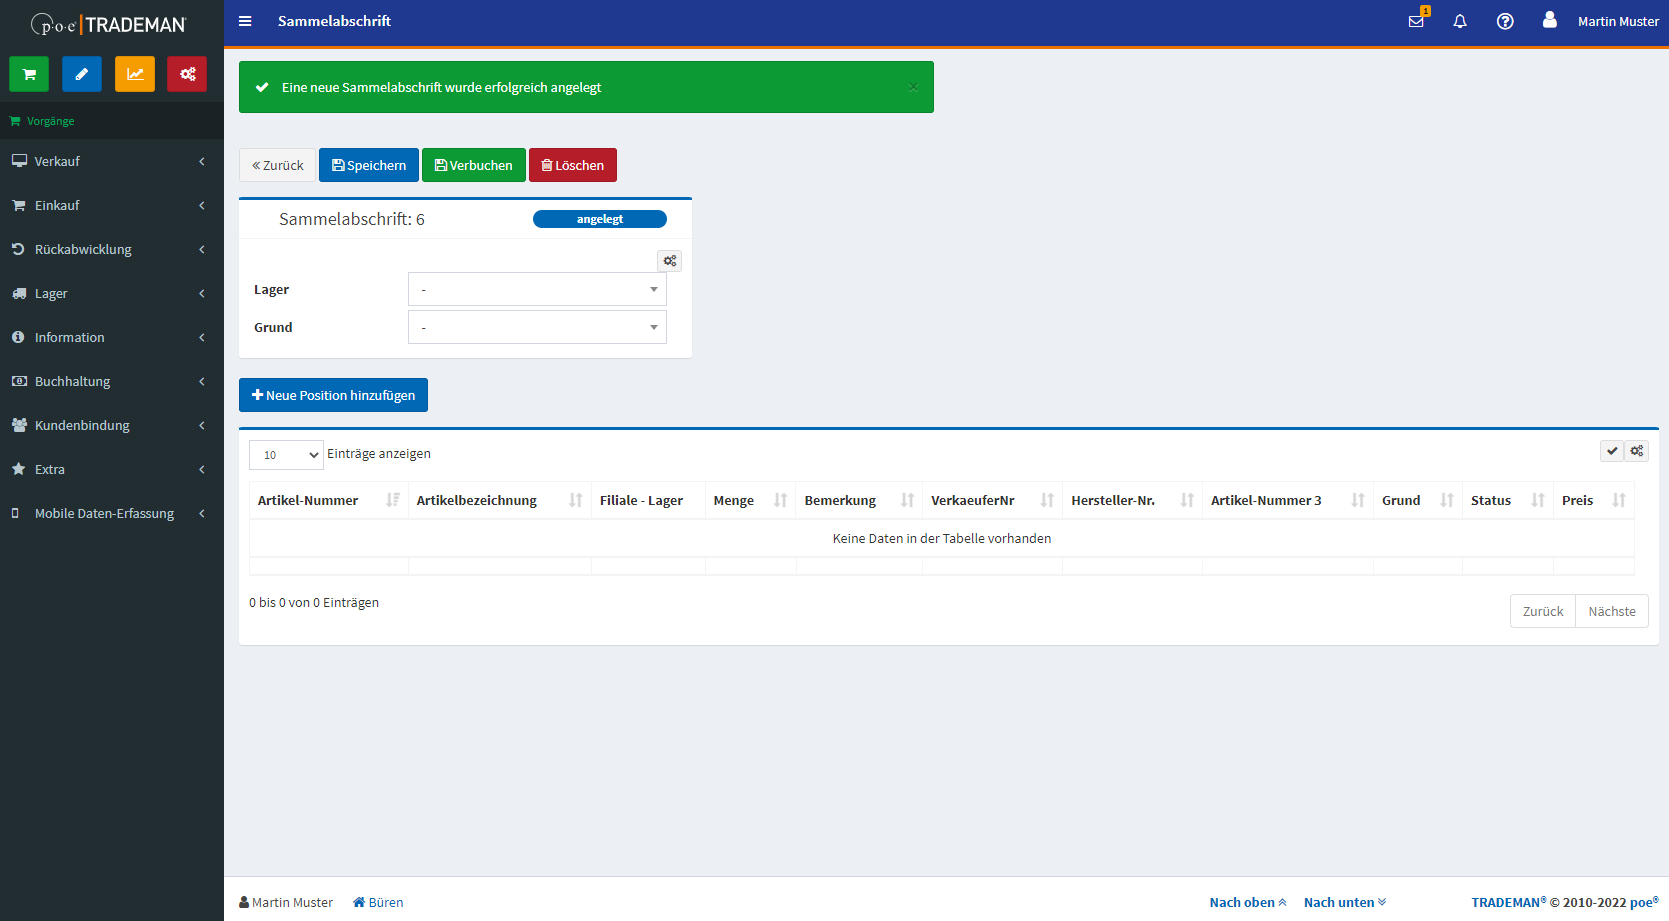
Task: Open the orange chart statistics icon
Action: (135, 74)
